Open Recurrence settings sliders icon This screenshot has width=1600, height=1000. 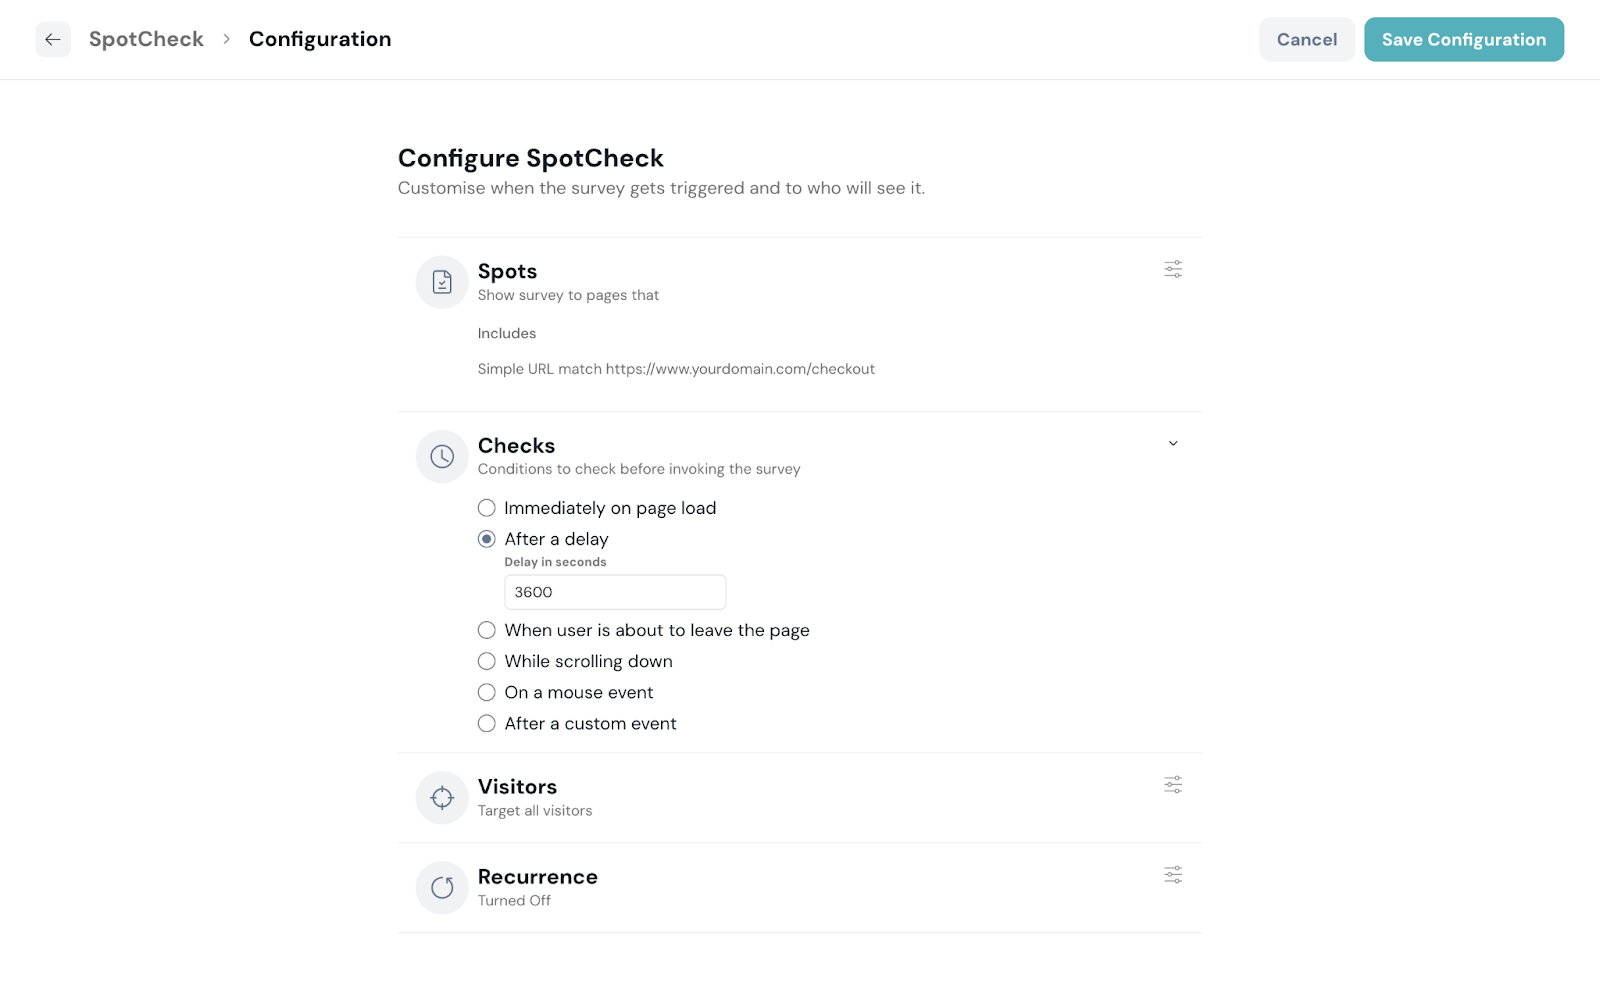(x=1173, y=875)
